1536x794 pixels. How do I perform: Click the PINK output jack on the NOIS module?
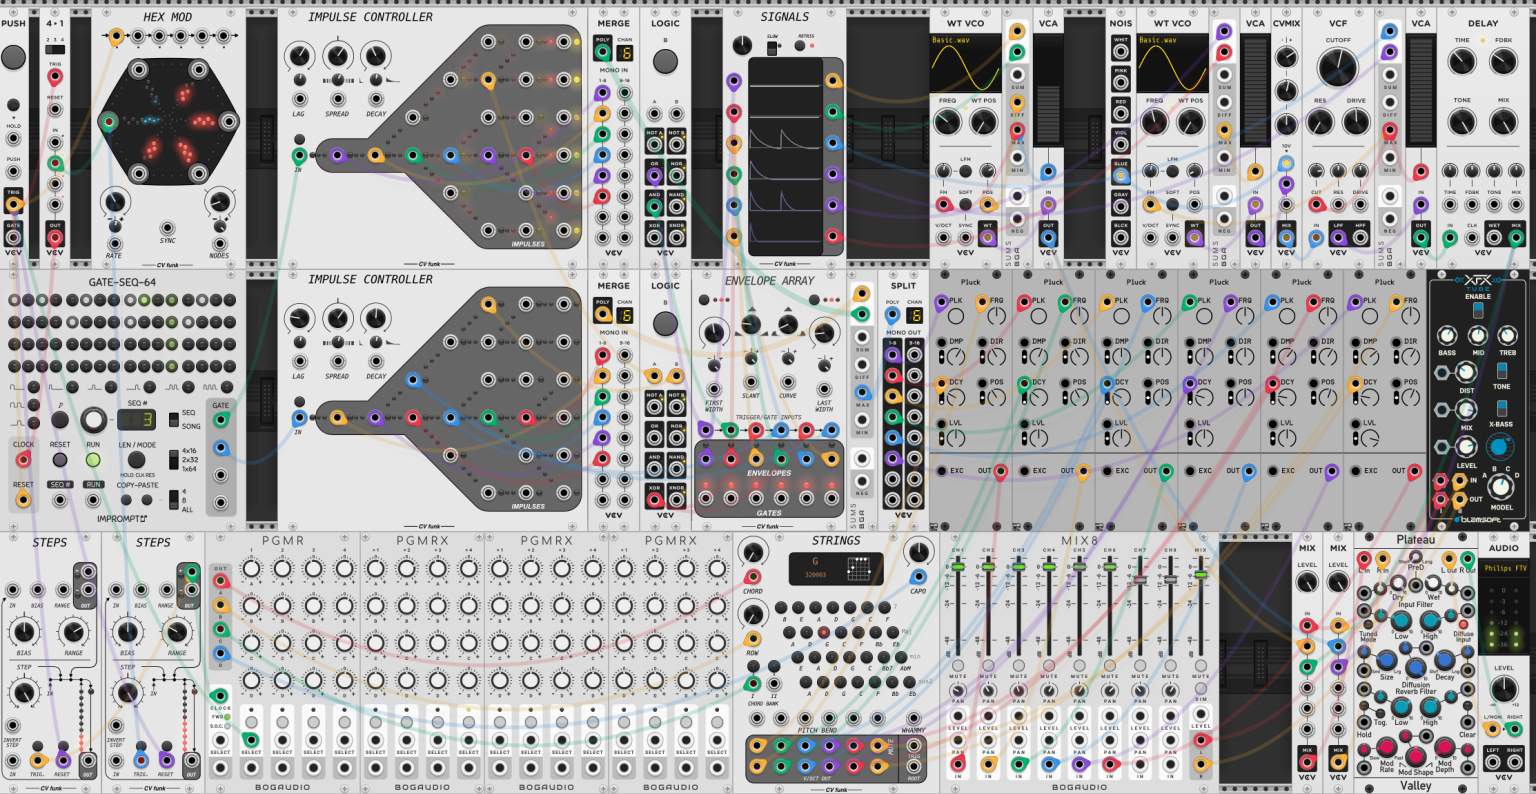coord(1121,83)
